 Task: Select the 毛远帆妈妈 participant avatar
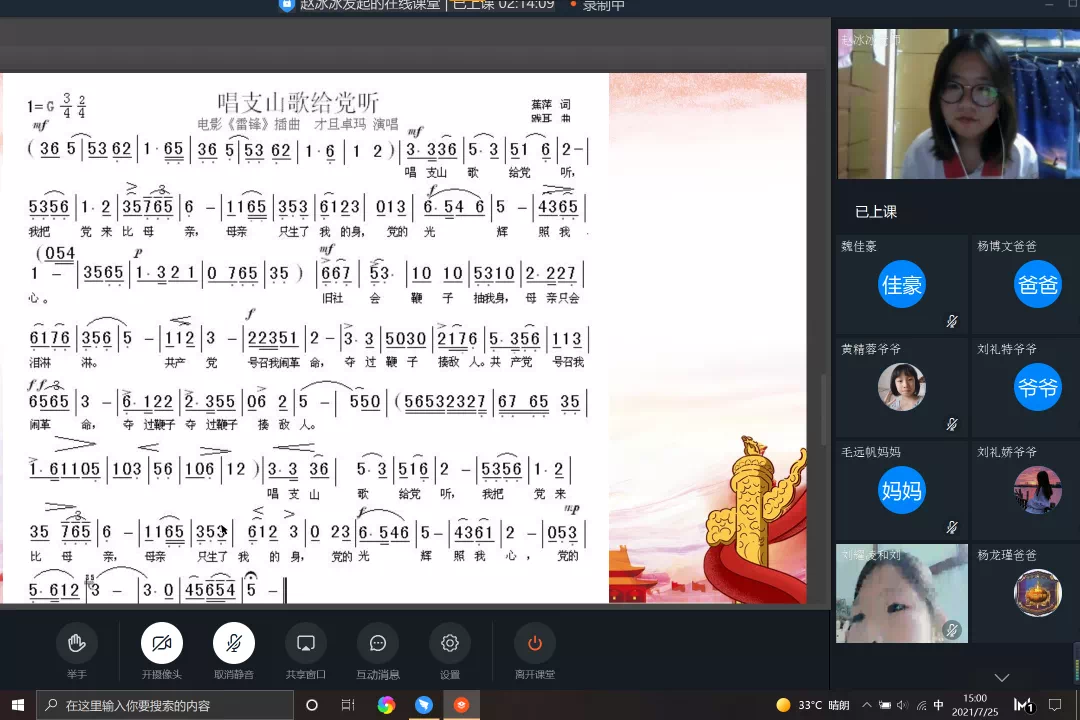coord(901,490)
